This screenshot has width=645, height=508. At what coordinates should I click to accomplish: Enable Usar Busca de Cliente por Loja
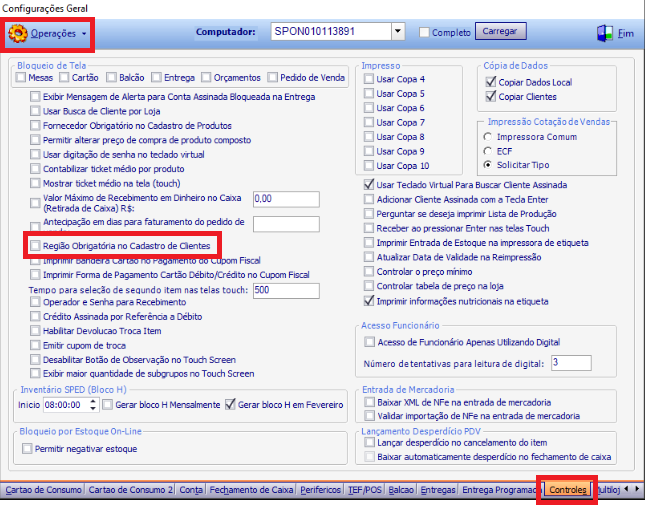35,111
